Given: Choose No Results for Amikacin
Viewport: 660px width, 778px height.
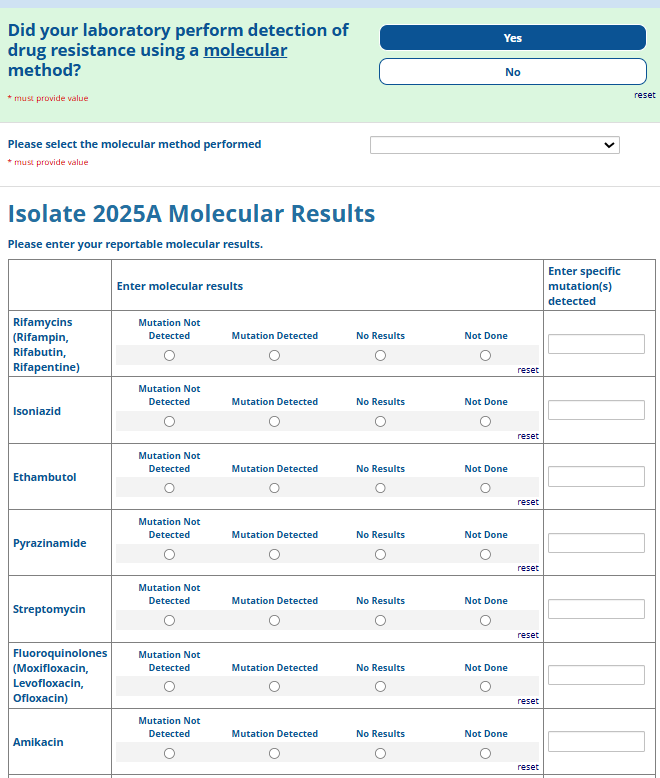Looking at the screenshot, I should [380, 753].
